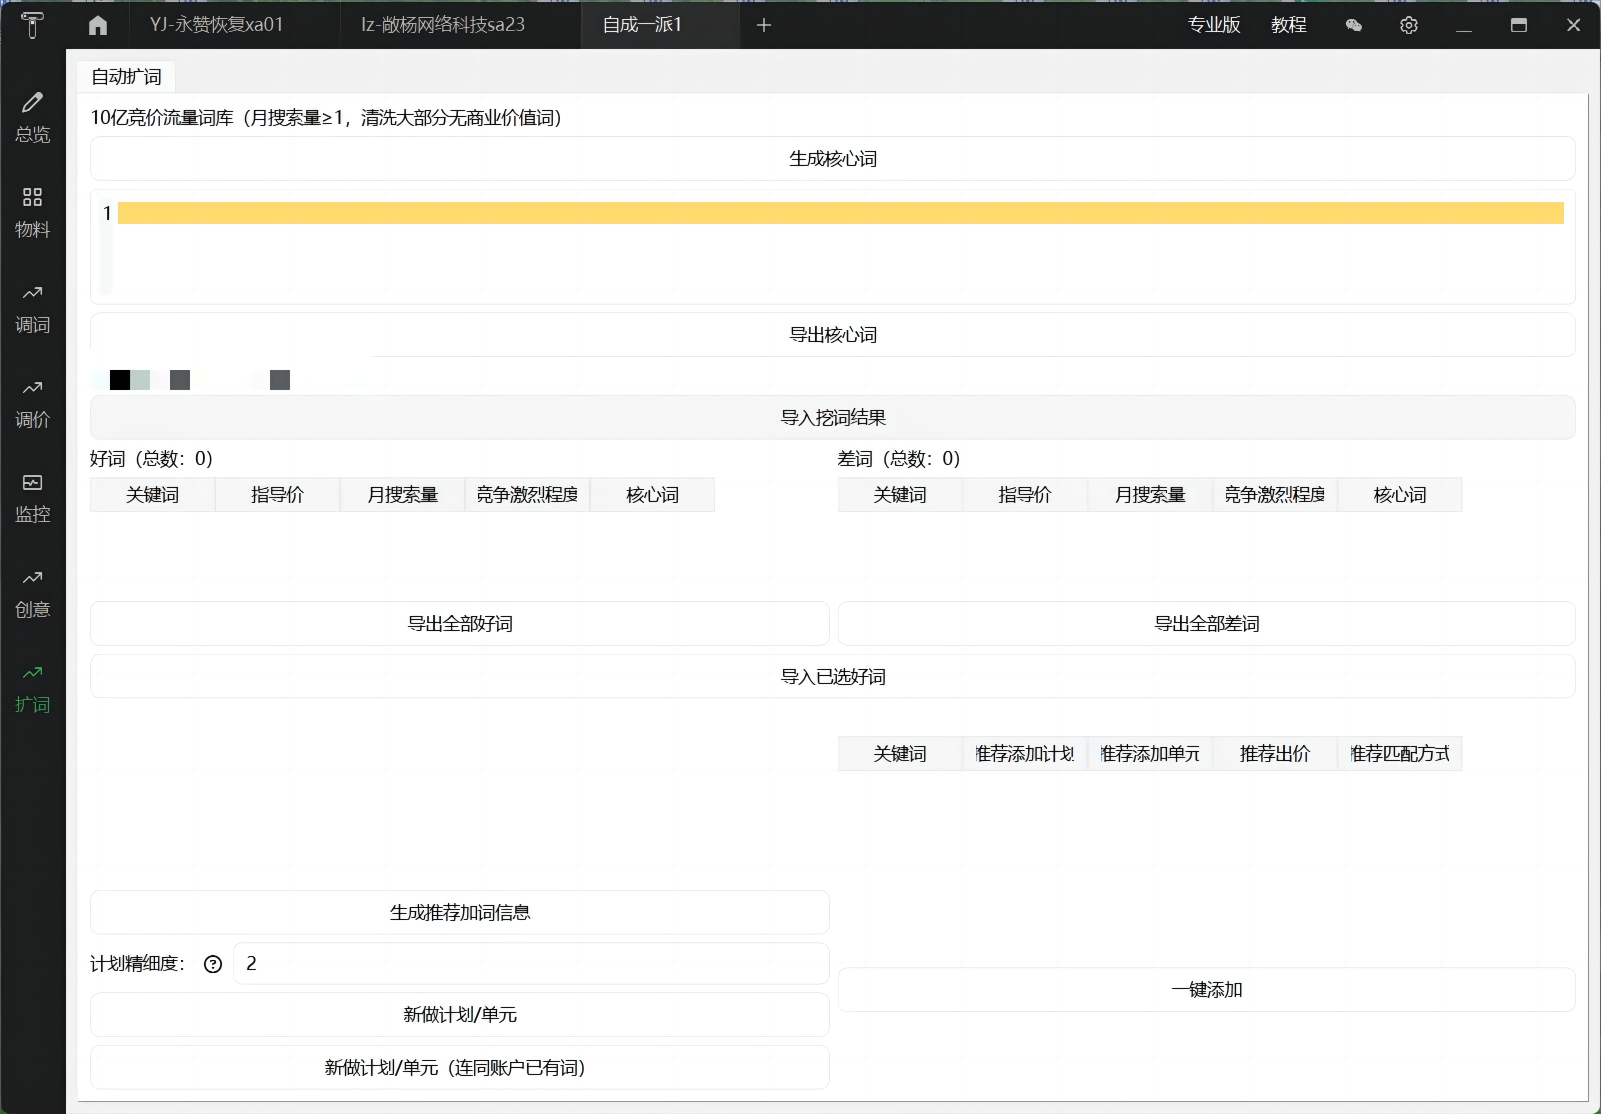Sort bad words by 指导价 column
Screen dimensions: 1601x1114
point(1026,495)
